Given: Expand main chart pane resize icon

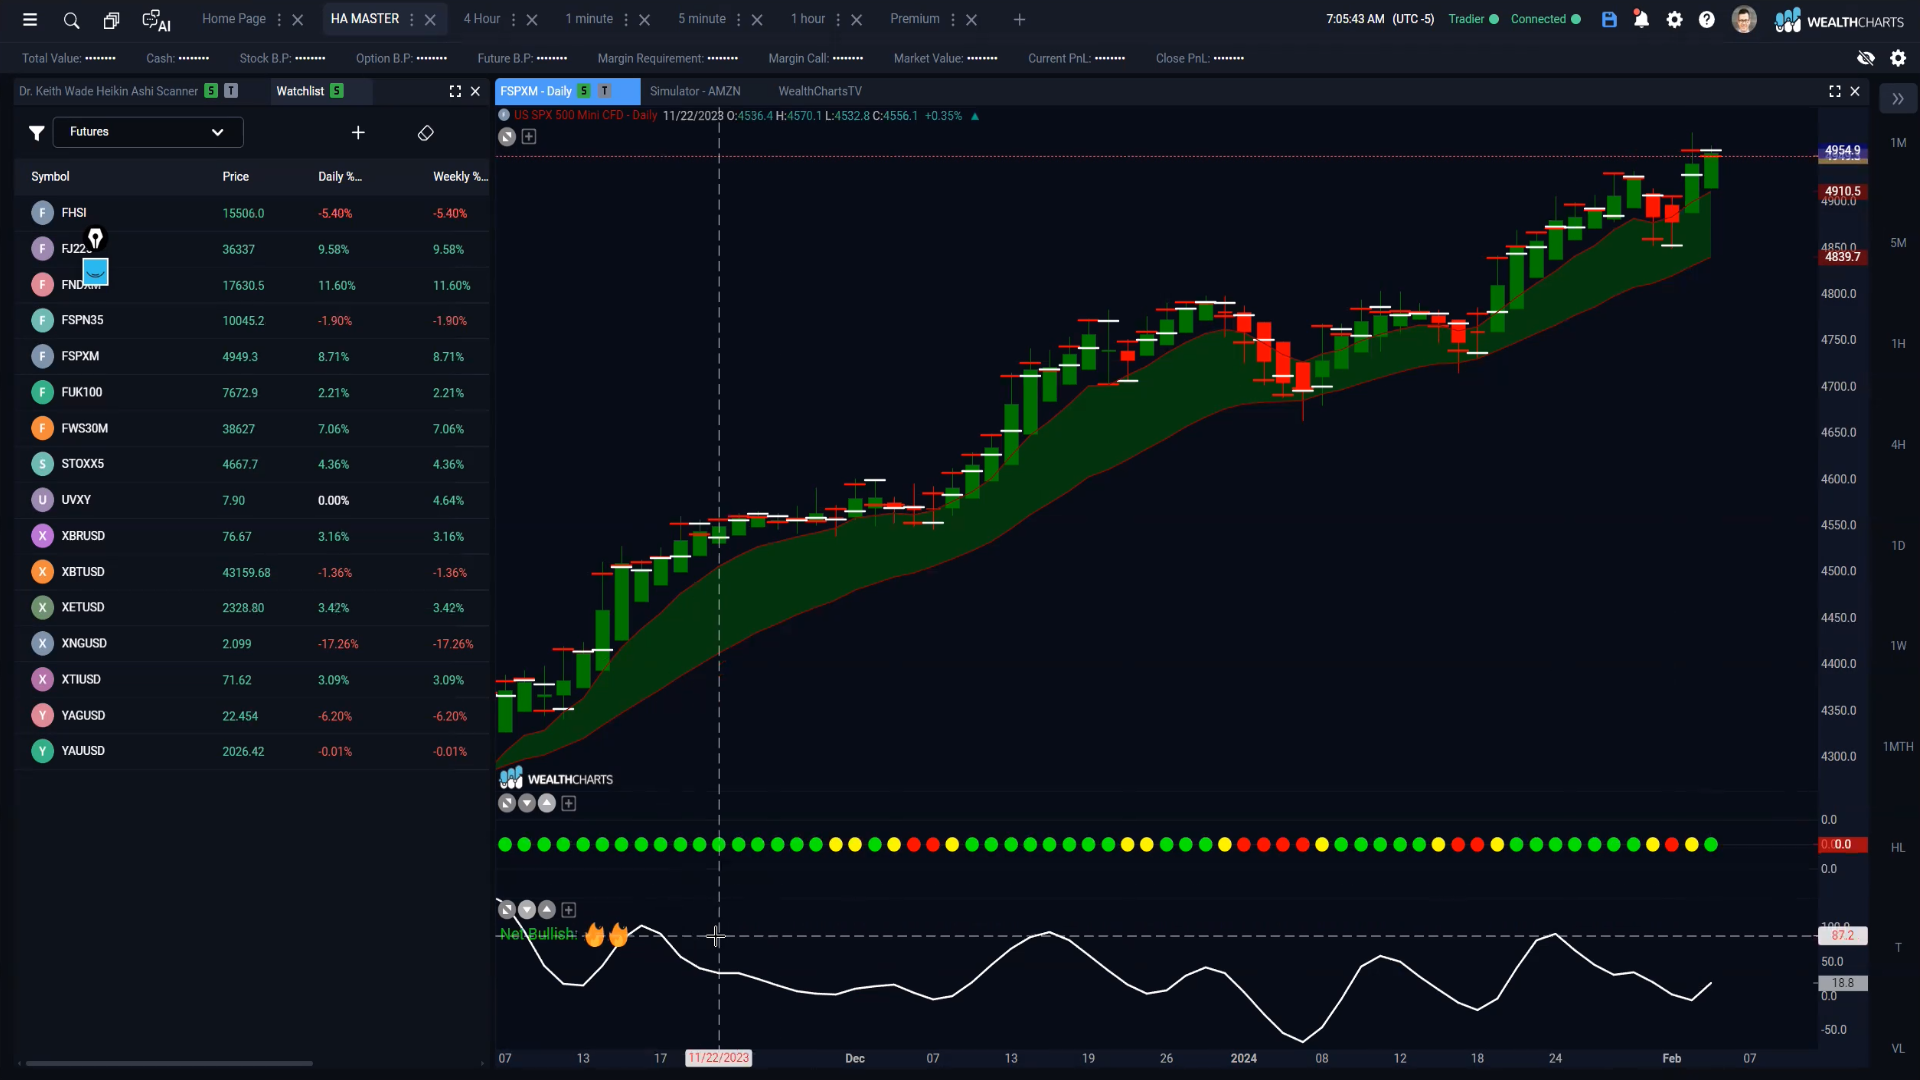Looking at the screenshot, I should pos(507,137).
